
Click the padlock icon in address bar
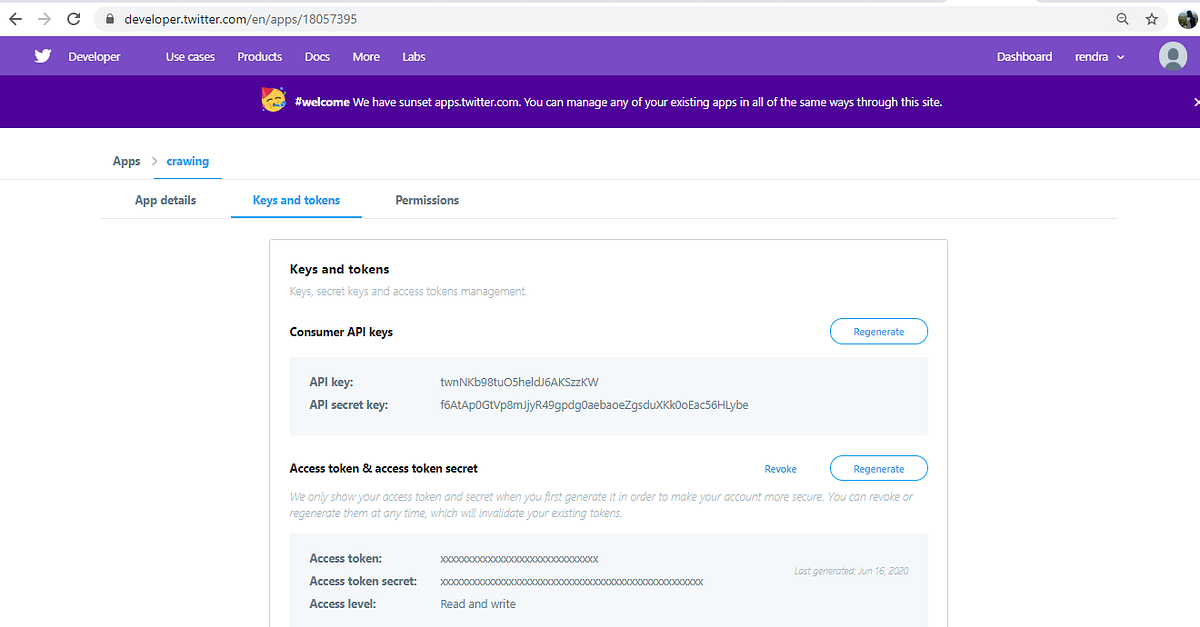tap(108, 17)
